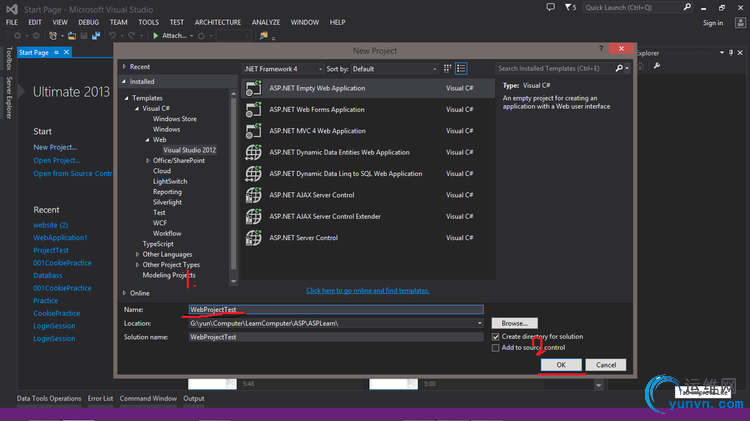This screenshot has width=750, height=421.
Task: Open the feedback speech bubble icon
Action: click(551, 7)
